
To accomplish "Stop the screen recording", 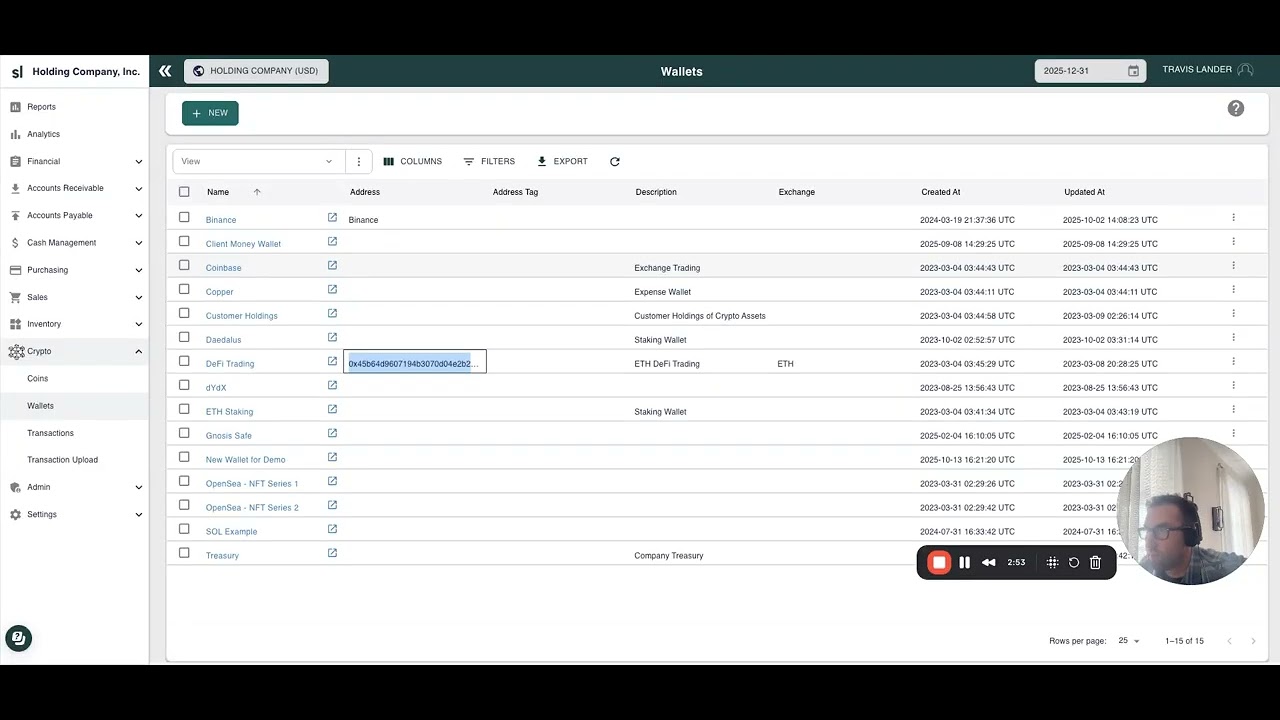I will 939,563.
